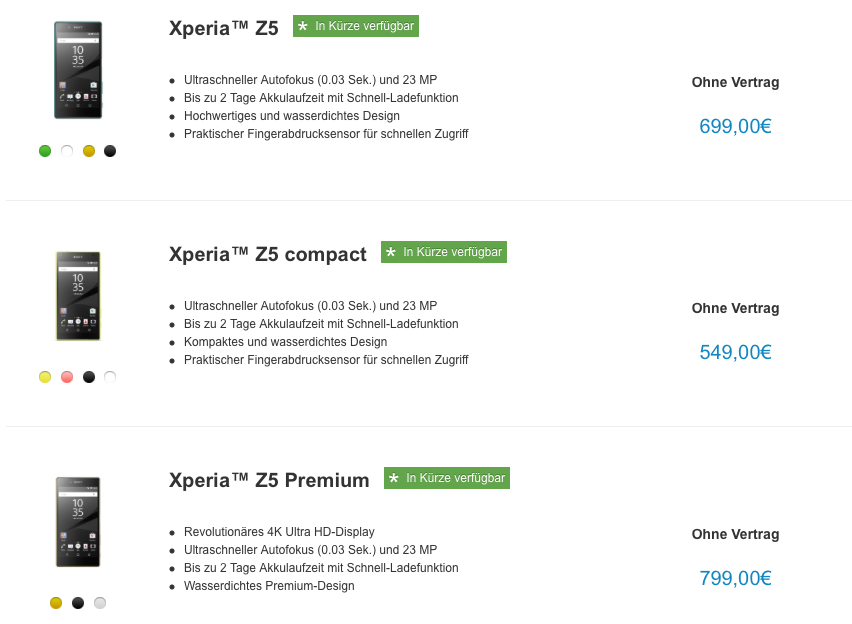Click the 549,00€ price for Z5 compact
Screen dimensions: 852x624
[735, 352]
